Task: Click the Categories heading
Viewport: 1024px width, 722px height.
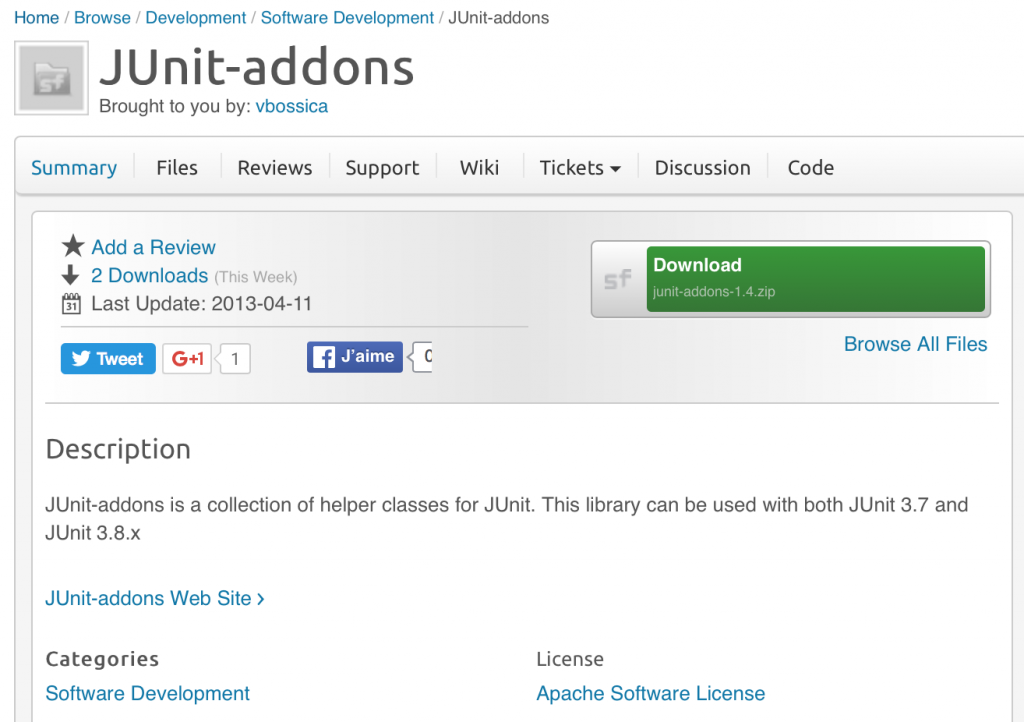Action: pyautogui.click(x=103, y=659)
